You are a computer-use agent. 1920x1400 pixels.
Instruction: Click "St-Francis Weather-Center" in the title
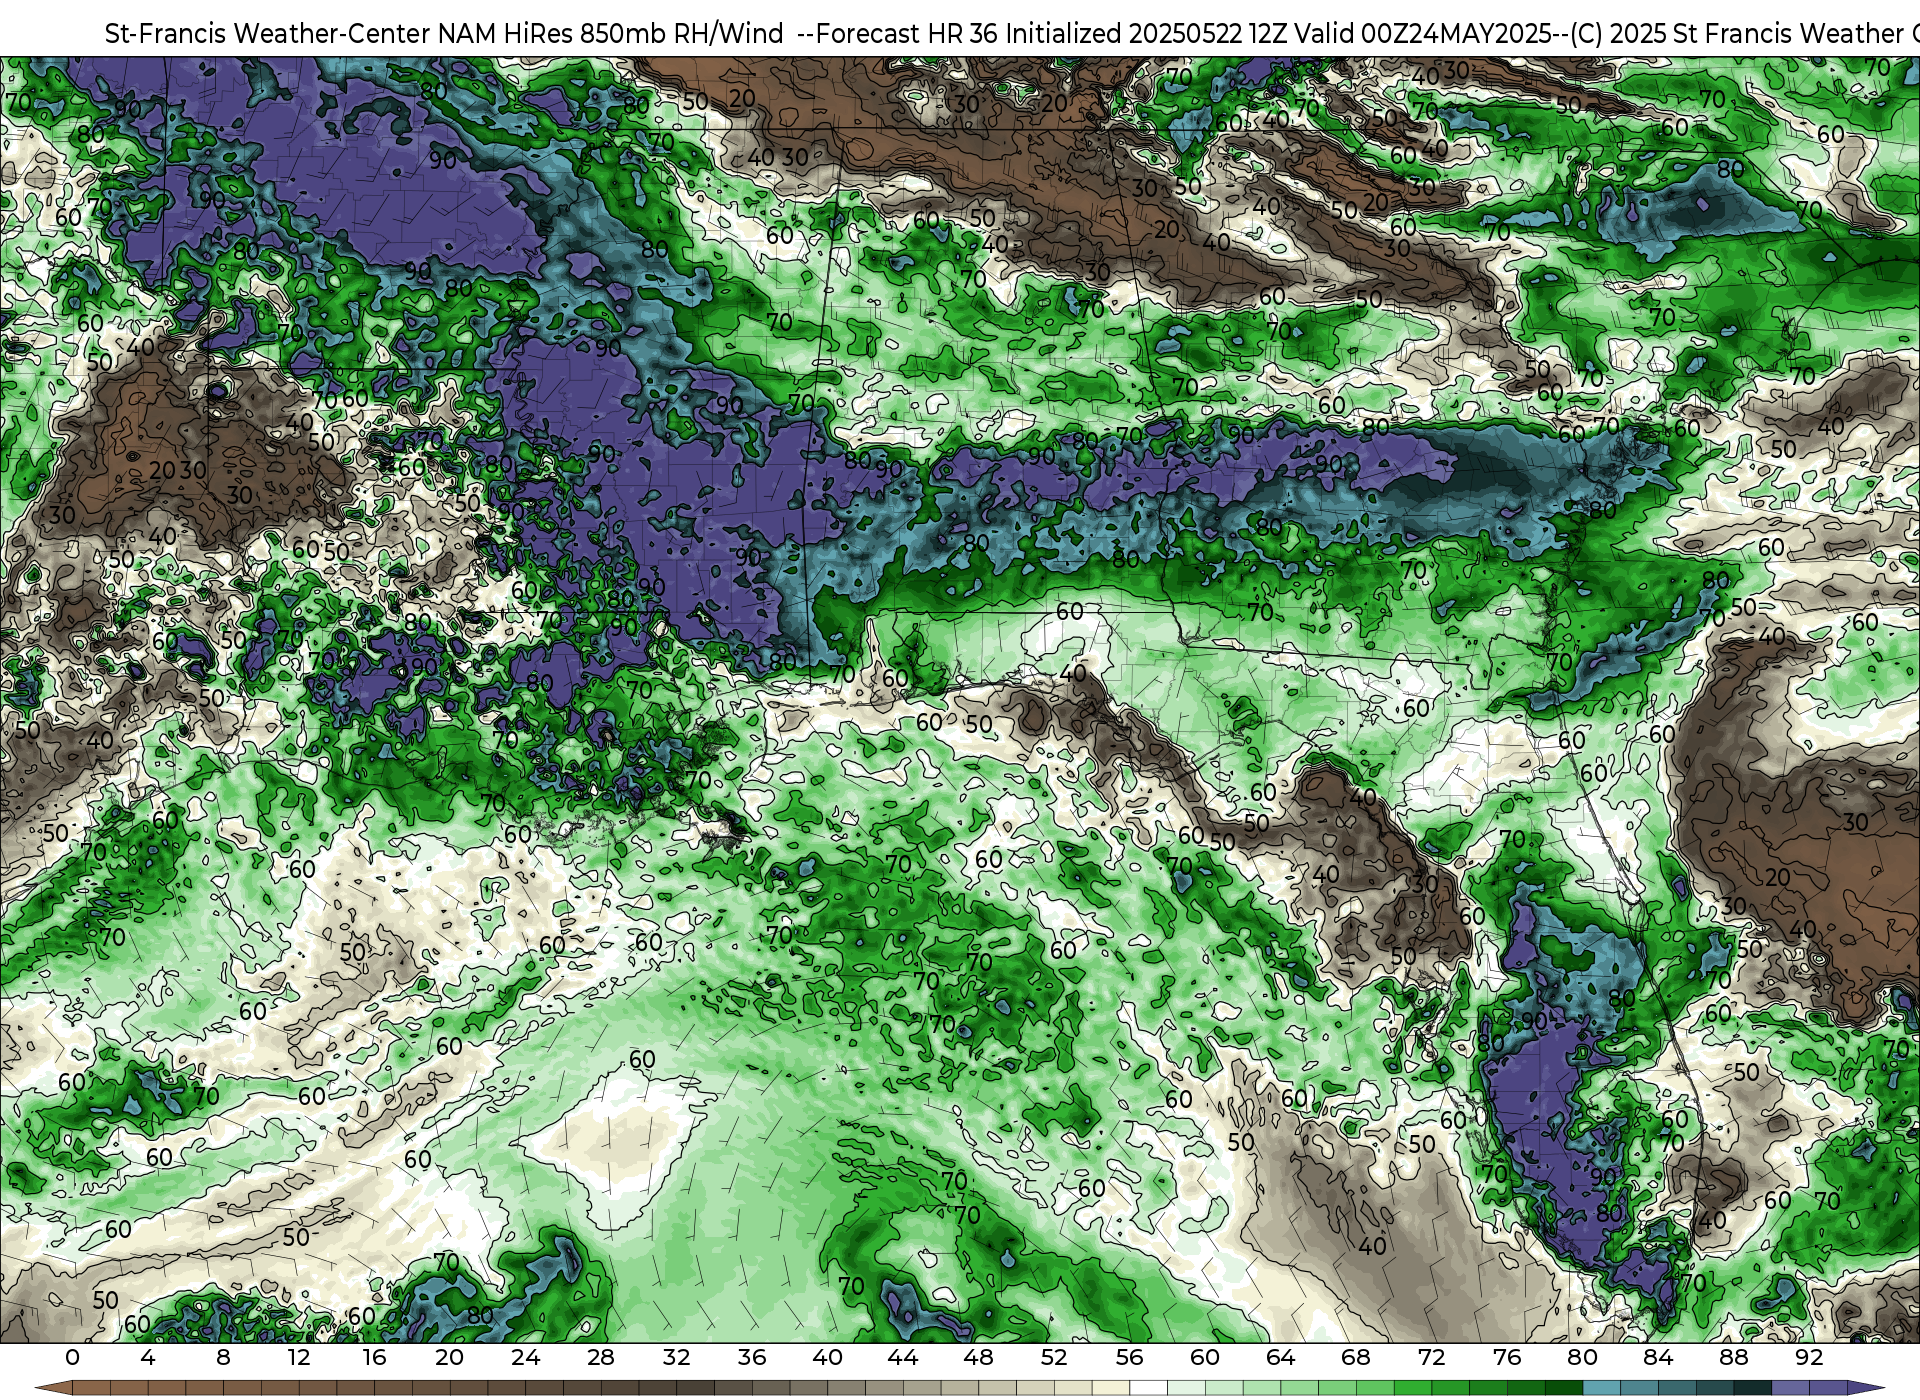[268, 34]
